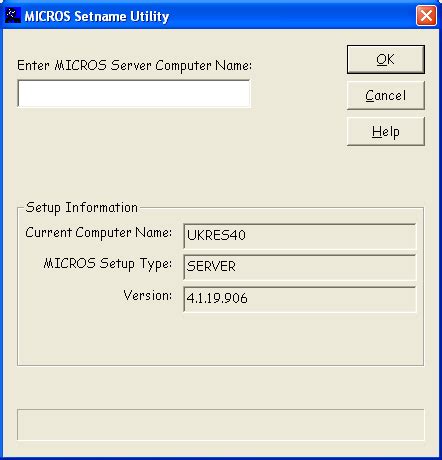Click the 'MICROS Setname Utility' title text
The height and width of the screenshot is (460, 442).
pos(97,16)
